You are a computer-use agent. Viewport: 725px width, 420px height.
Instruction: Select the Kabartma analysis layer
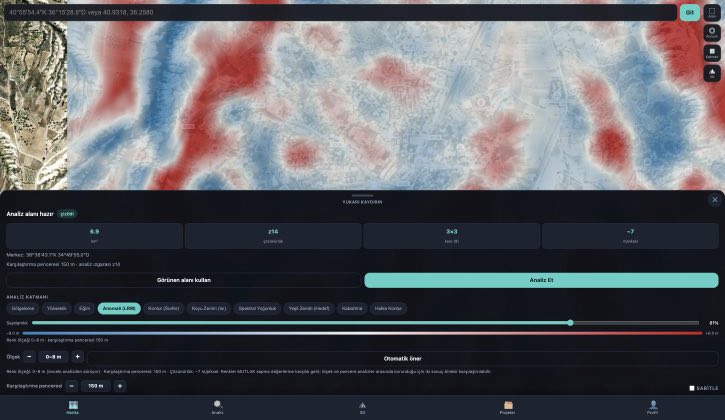point(352,309)
